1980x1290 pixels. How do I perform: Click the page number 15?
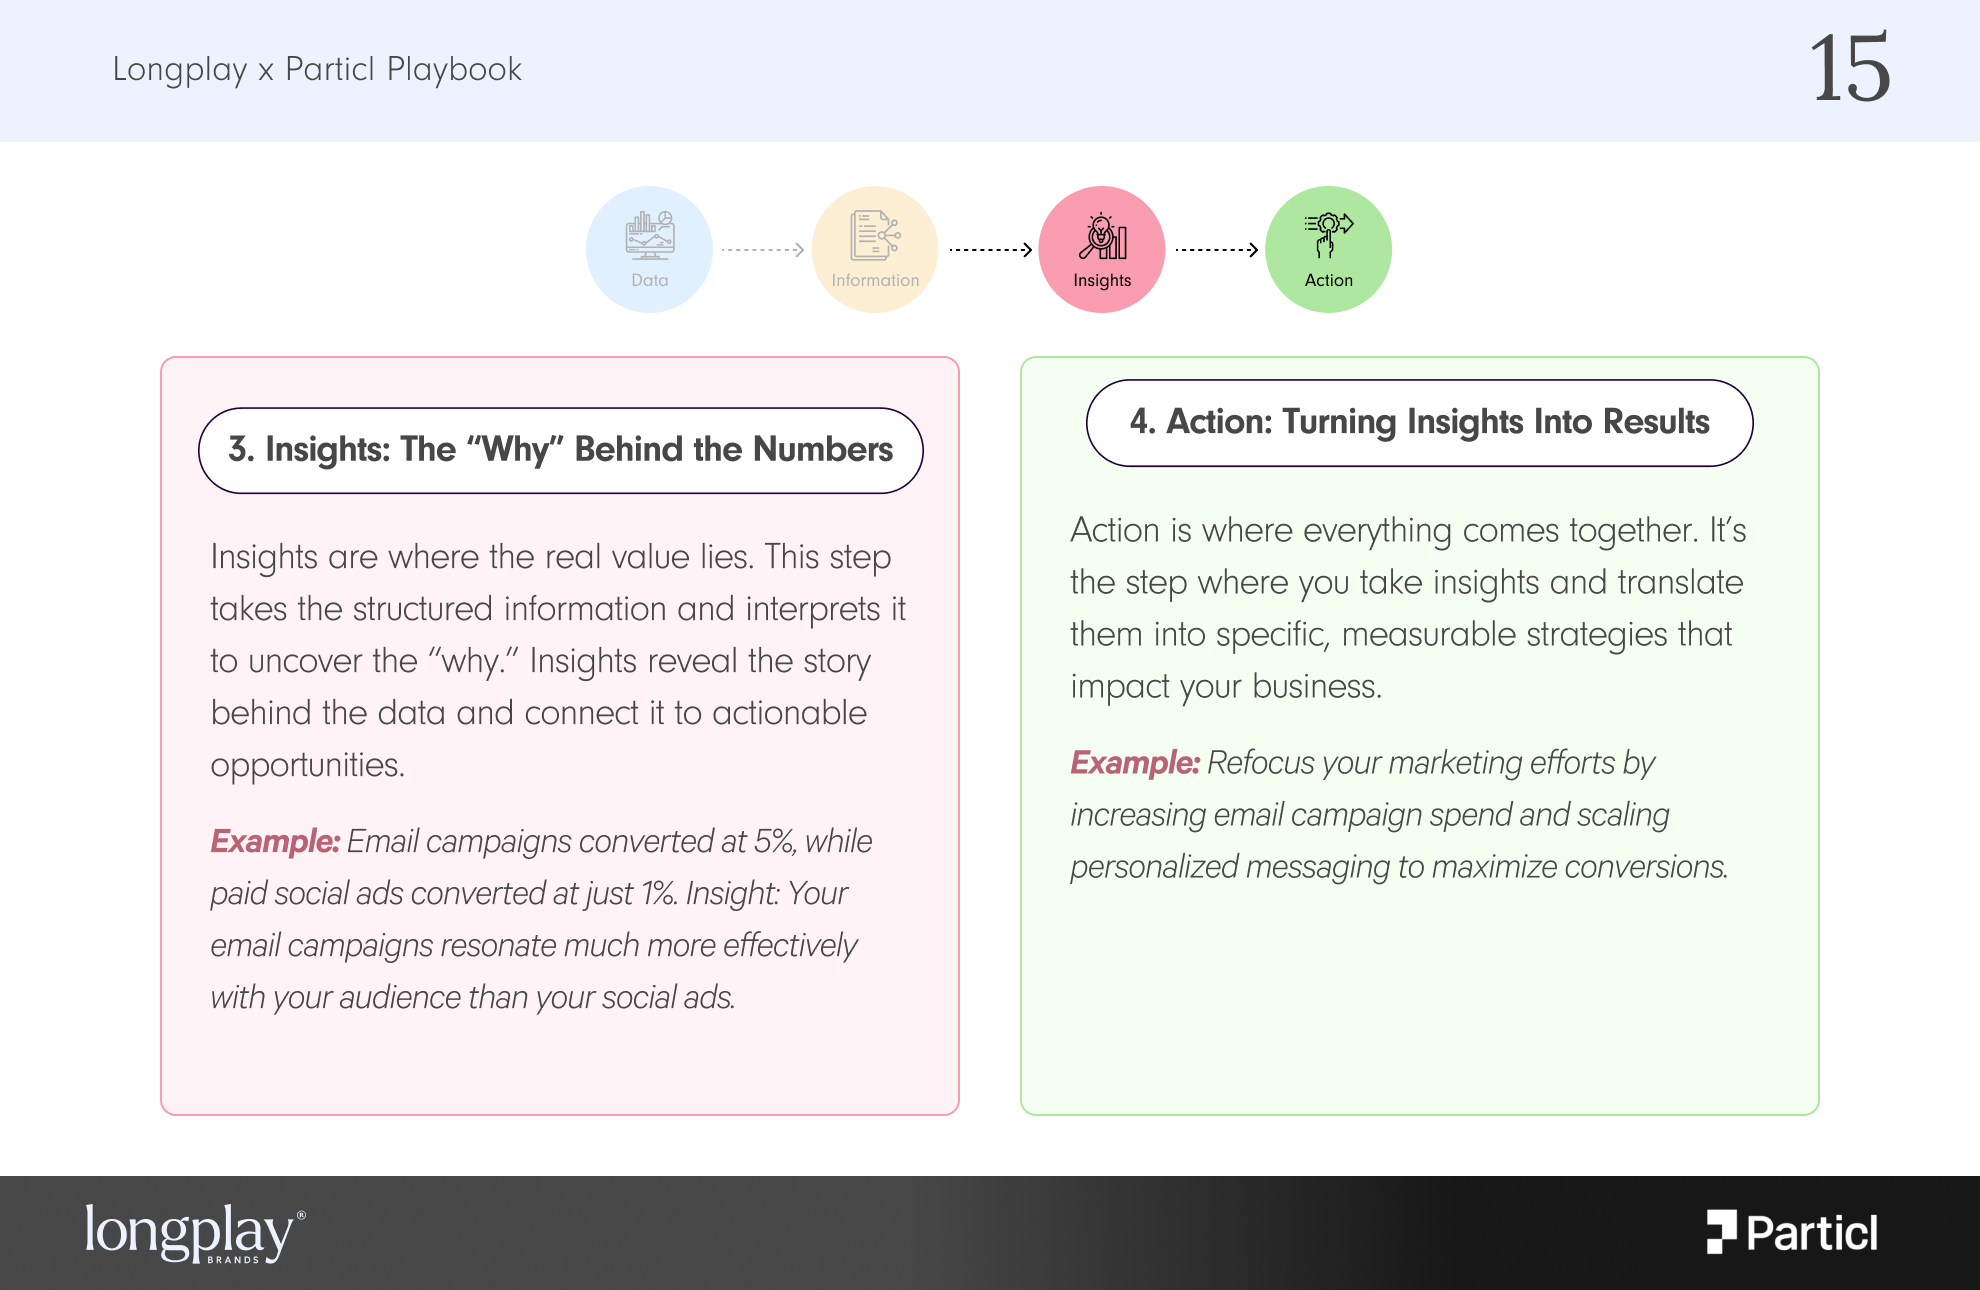[1850, 68]
